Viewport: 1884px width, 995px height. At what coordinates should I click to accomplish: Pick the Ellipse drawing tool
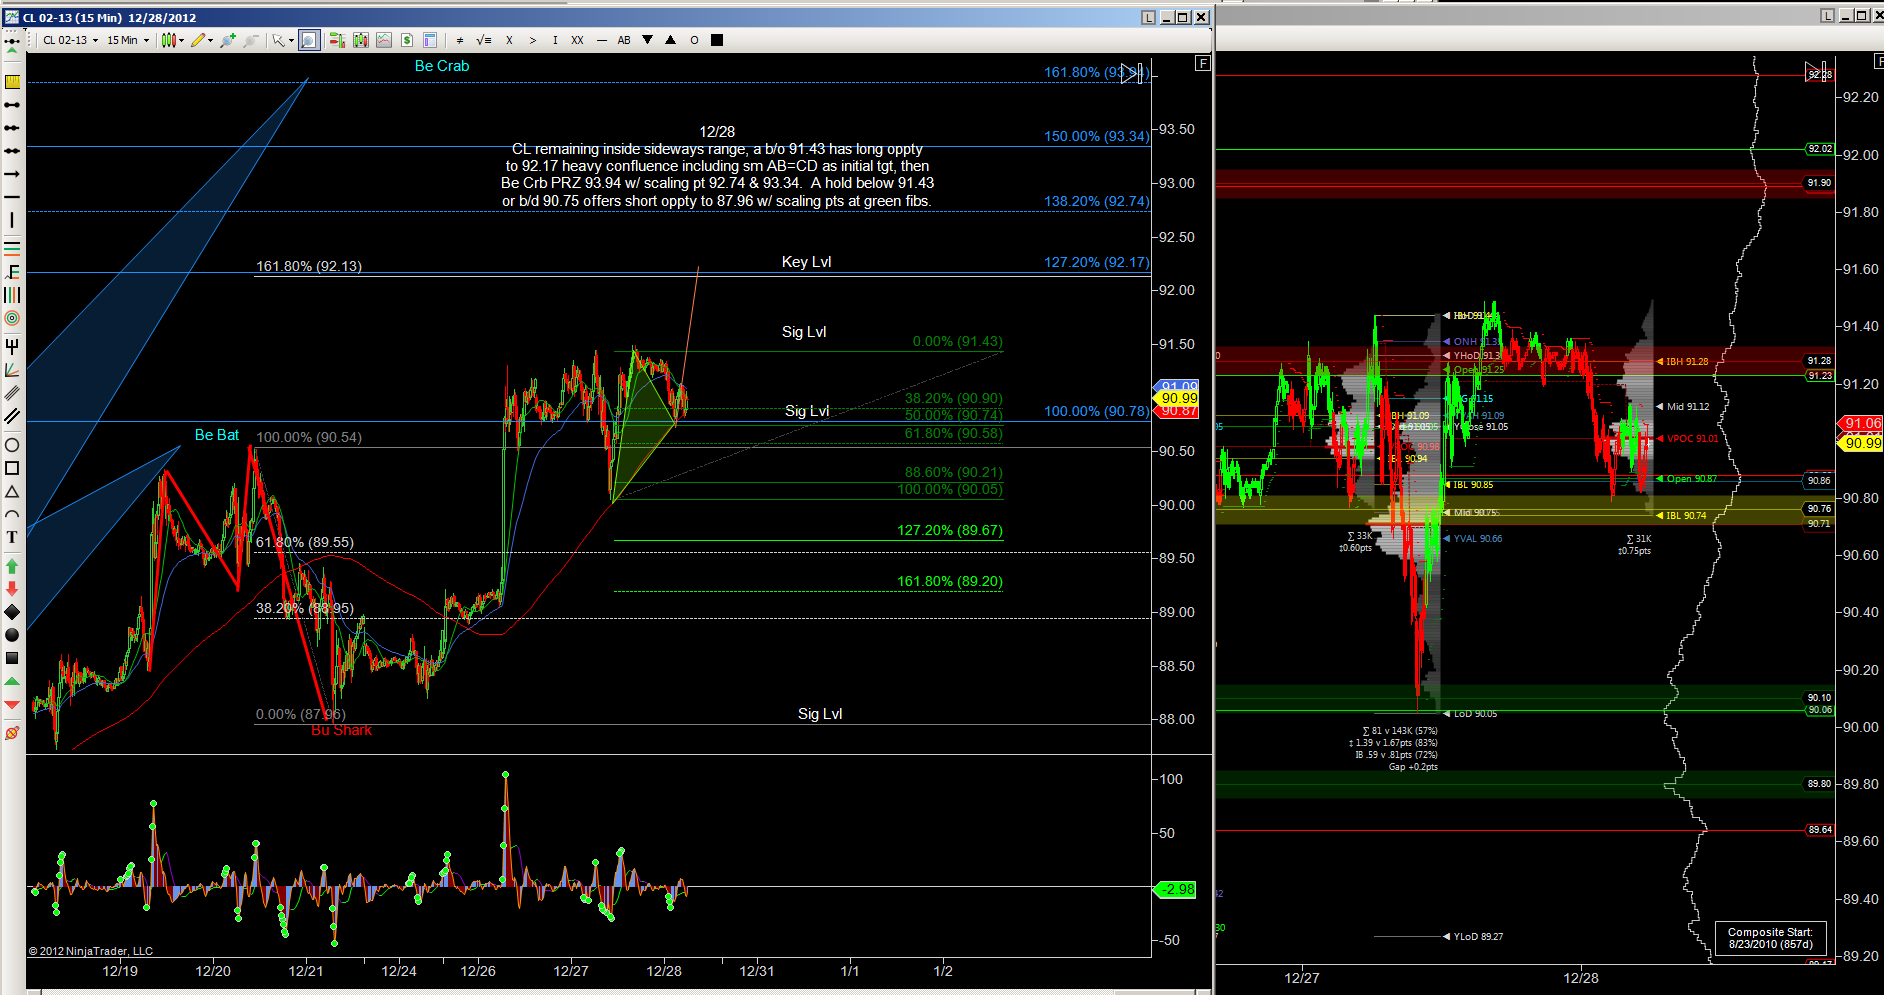pos(12,445)
